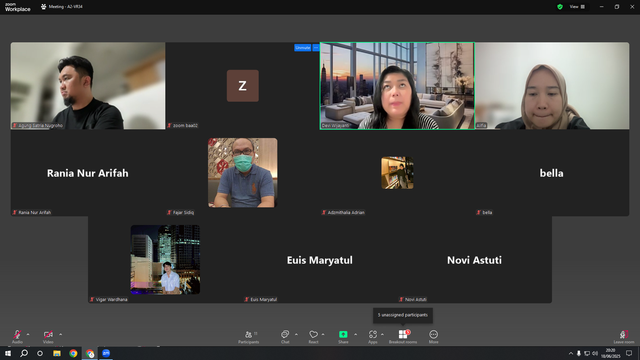Open the More toolbar menu
The image size is (640, 360).
point(433,337)
